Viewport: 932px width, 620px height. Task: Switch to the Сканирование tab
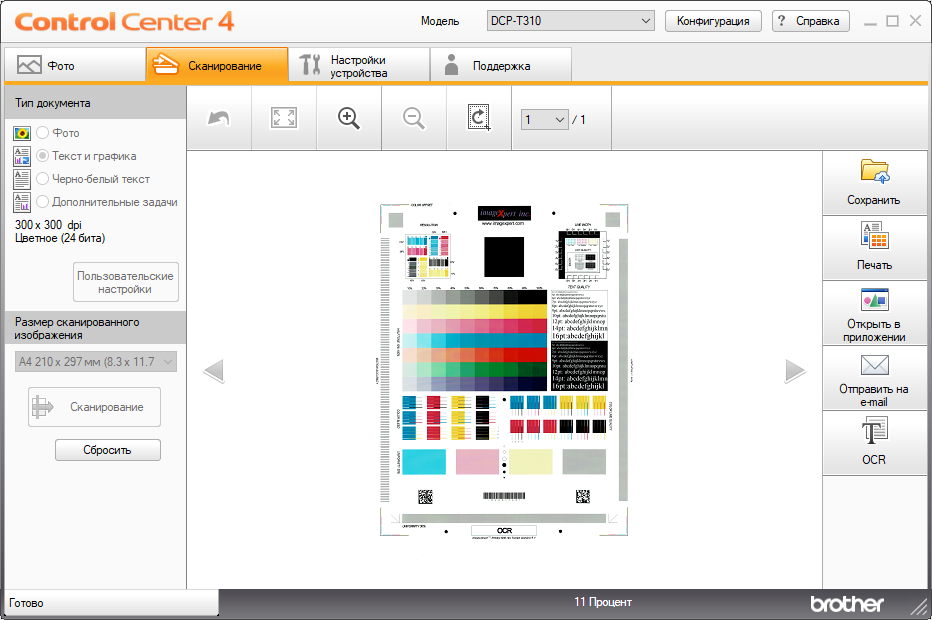coord(217,65)
